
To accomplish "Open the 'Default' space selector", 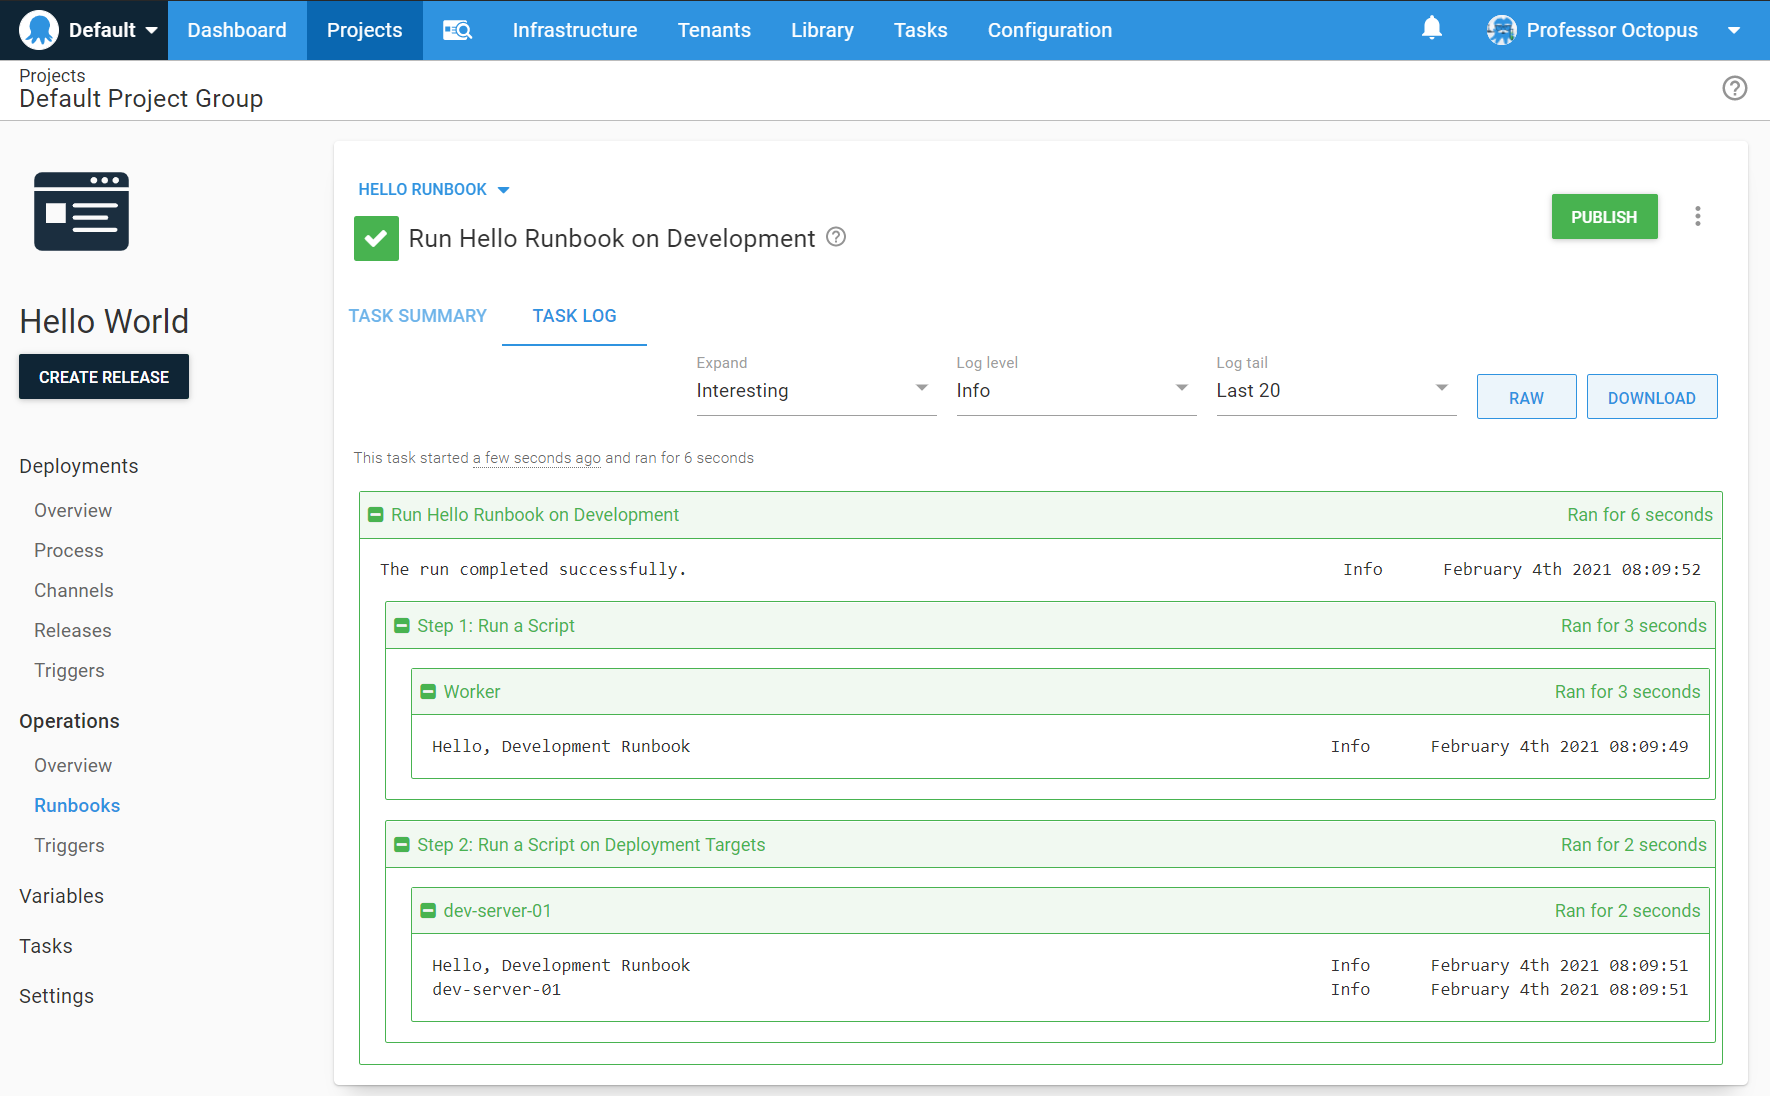I will [110, 29].
